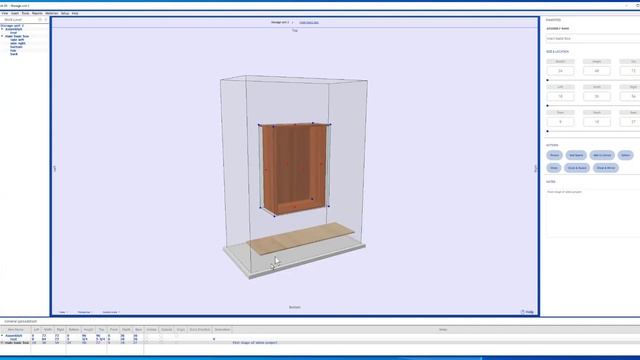Screen dimensions: 640x360
Task: Click the slider handle under the Left/Width row
Action: pyautogui.click(x=548, y=105)
